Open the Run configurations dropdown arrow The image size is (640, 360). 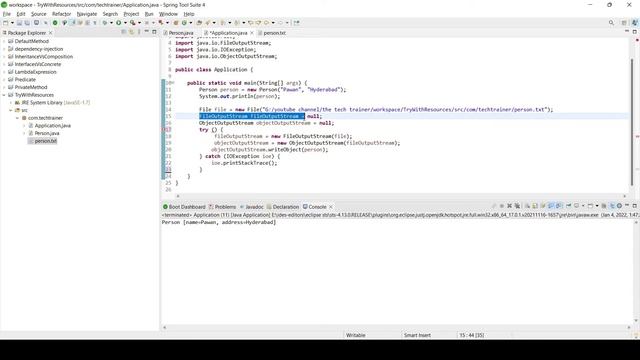pos(125,23)
